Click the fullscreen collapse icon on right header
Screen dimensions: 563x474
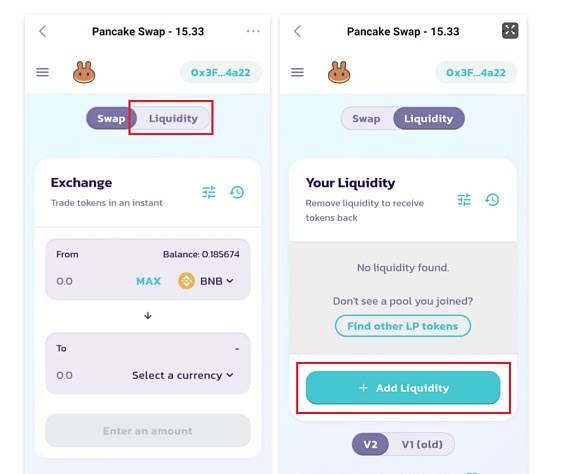[510, 31]
